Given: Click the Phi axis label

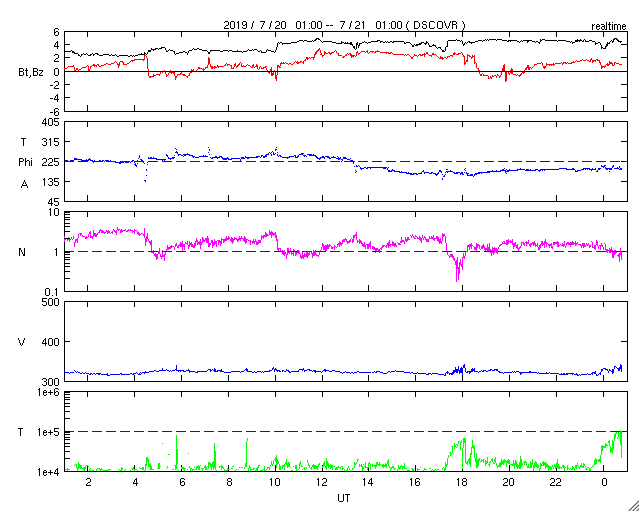Looking at the screenshot, I should pyautogui.click(x=27, y=162).
